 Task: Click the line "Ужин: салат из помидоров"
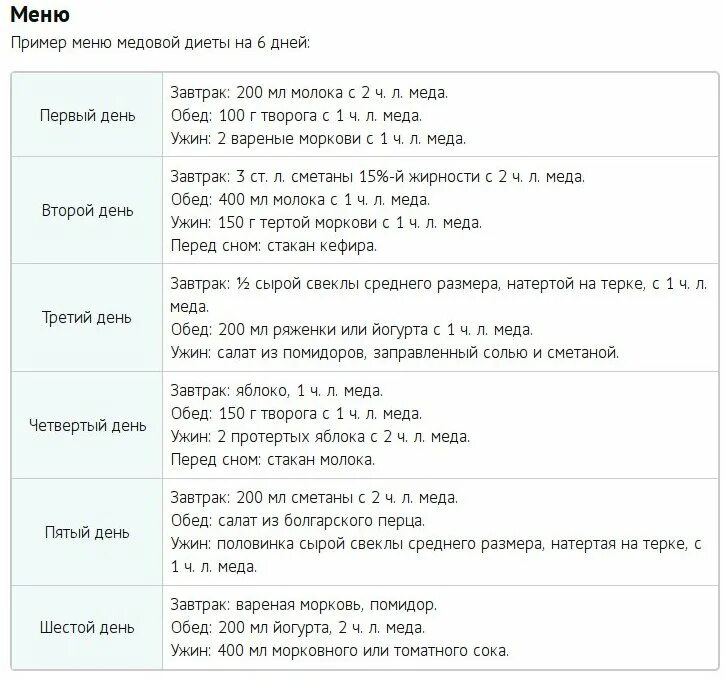[x=394, y=353]
